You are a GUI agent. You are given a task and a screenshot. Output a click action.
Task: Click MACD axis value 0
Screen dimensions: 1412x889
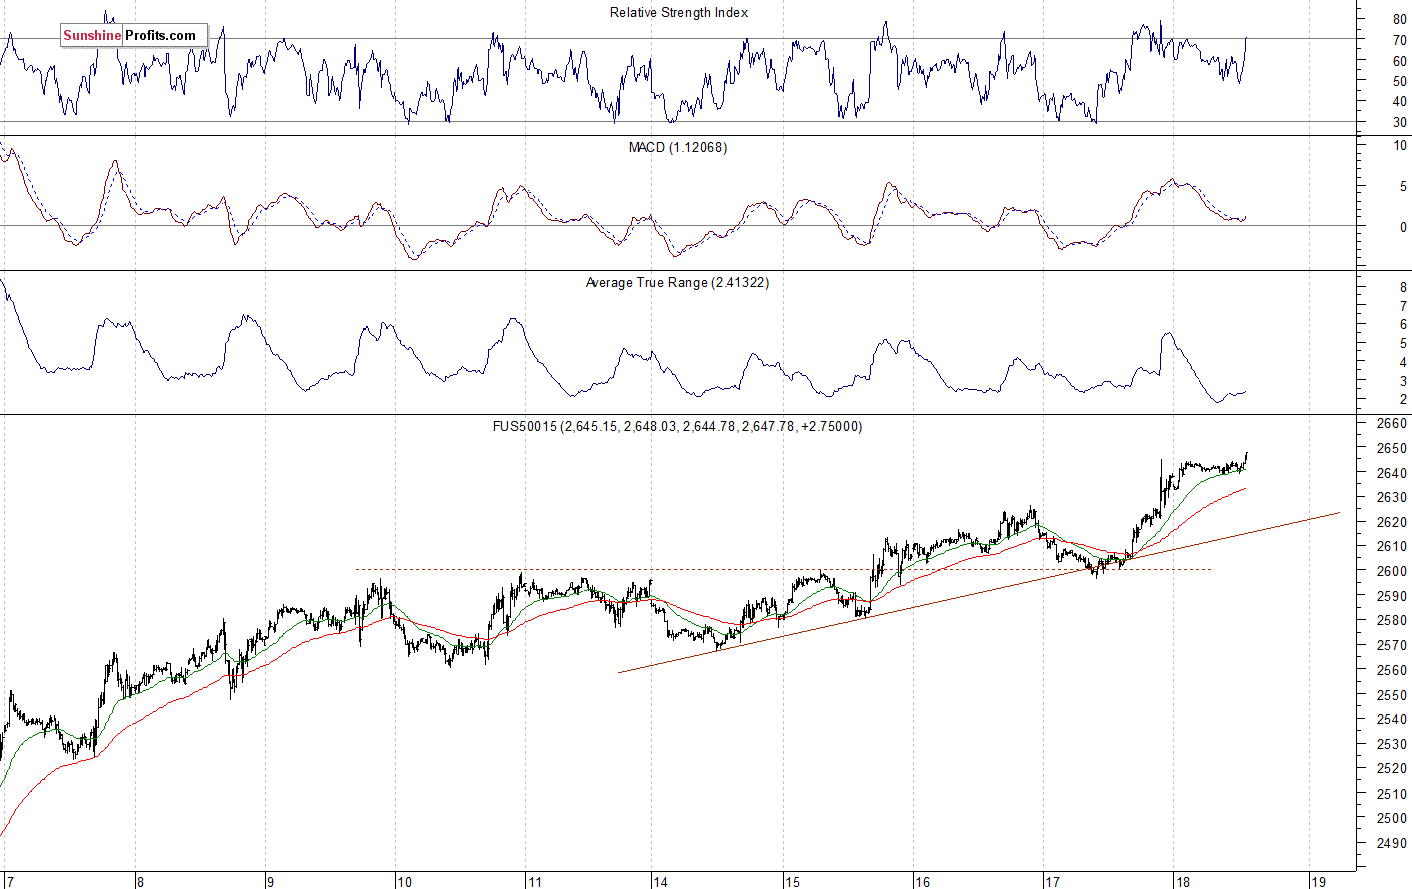click(1403, 227)
